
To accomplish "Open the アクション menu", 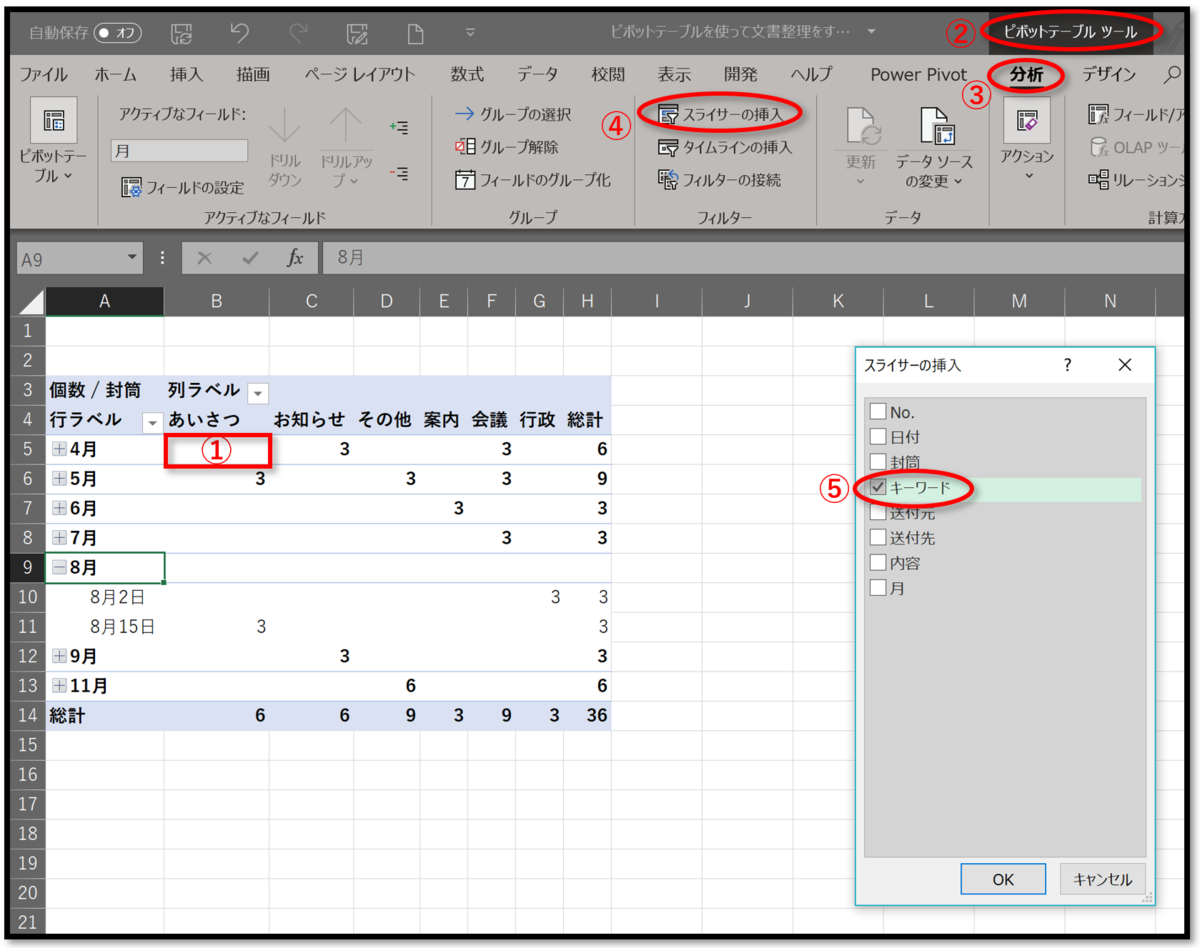I will point(1026,140).
